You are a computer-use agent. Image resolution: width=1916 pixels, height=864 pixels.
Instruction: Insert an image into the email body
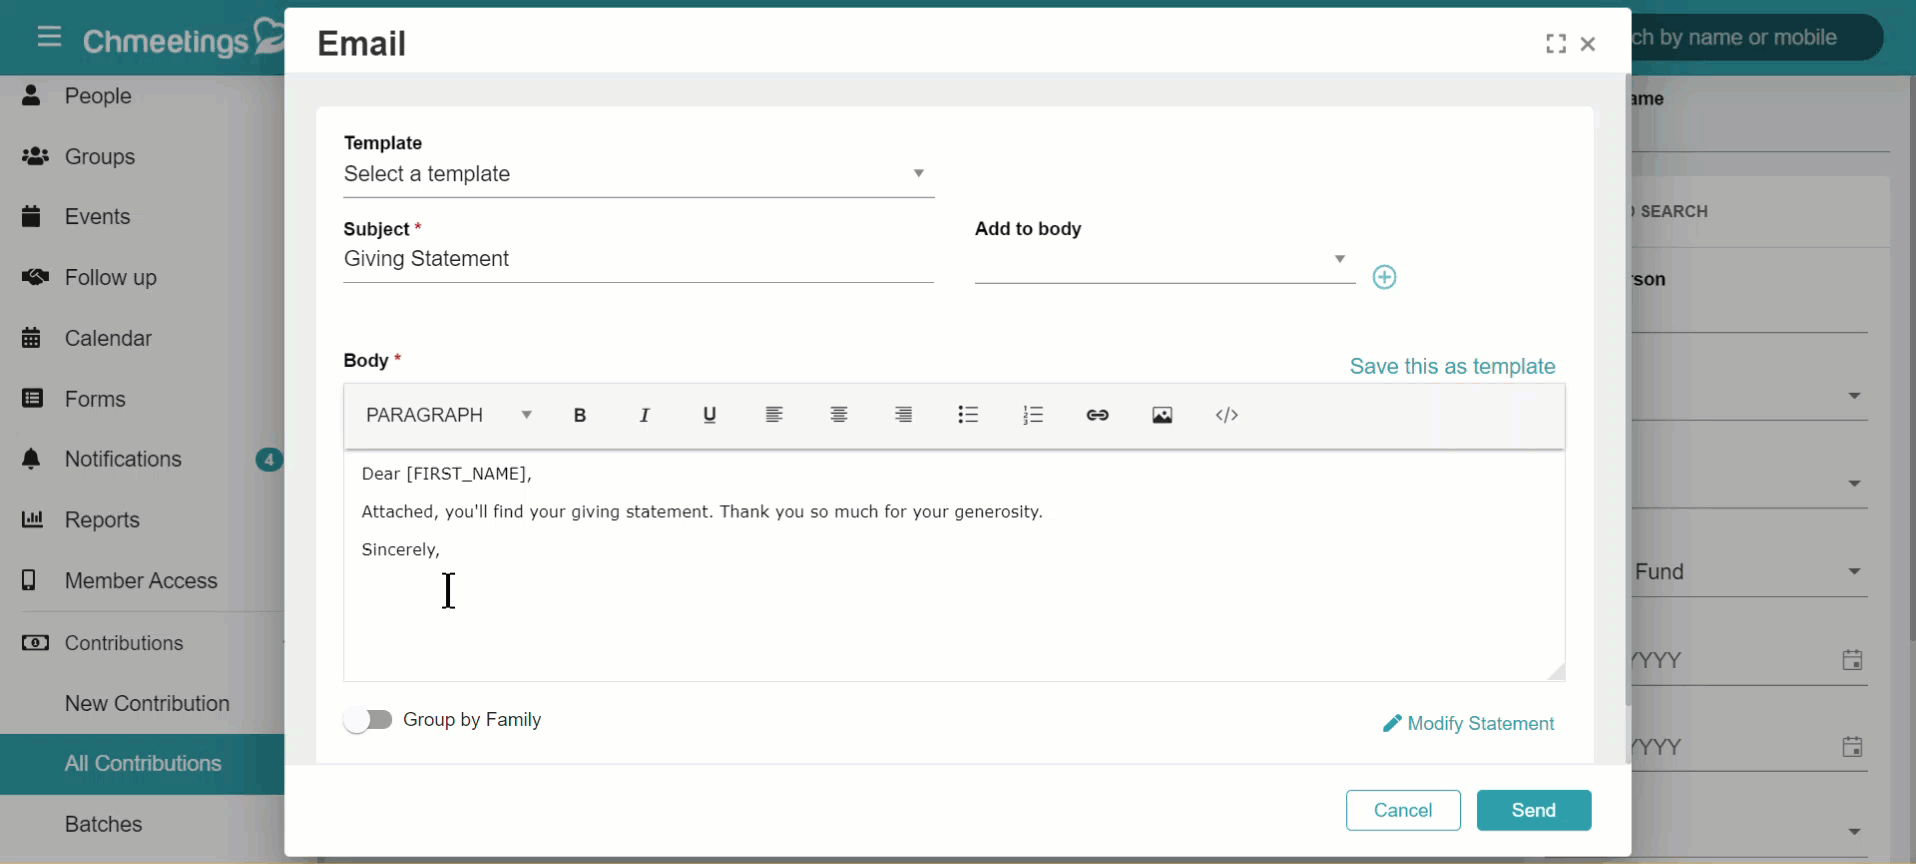[x=1162, y=415]
